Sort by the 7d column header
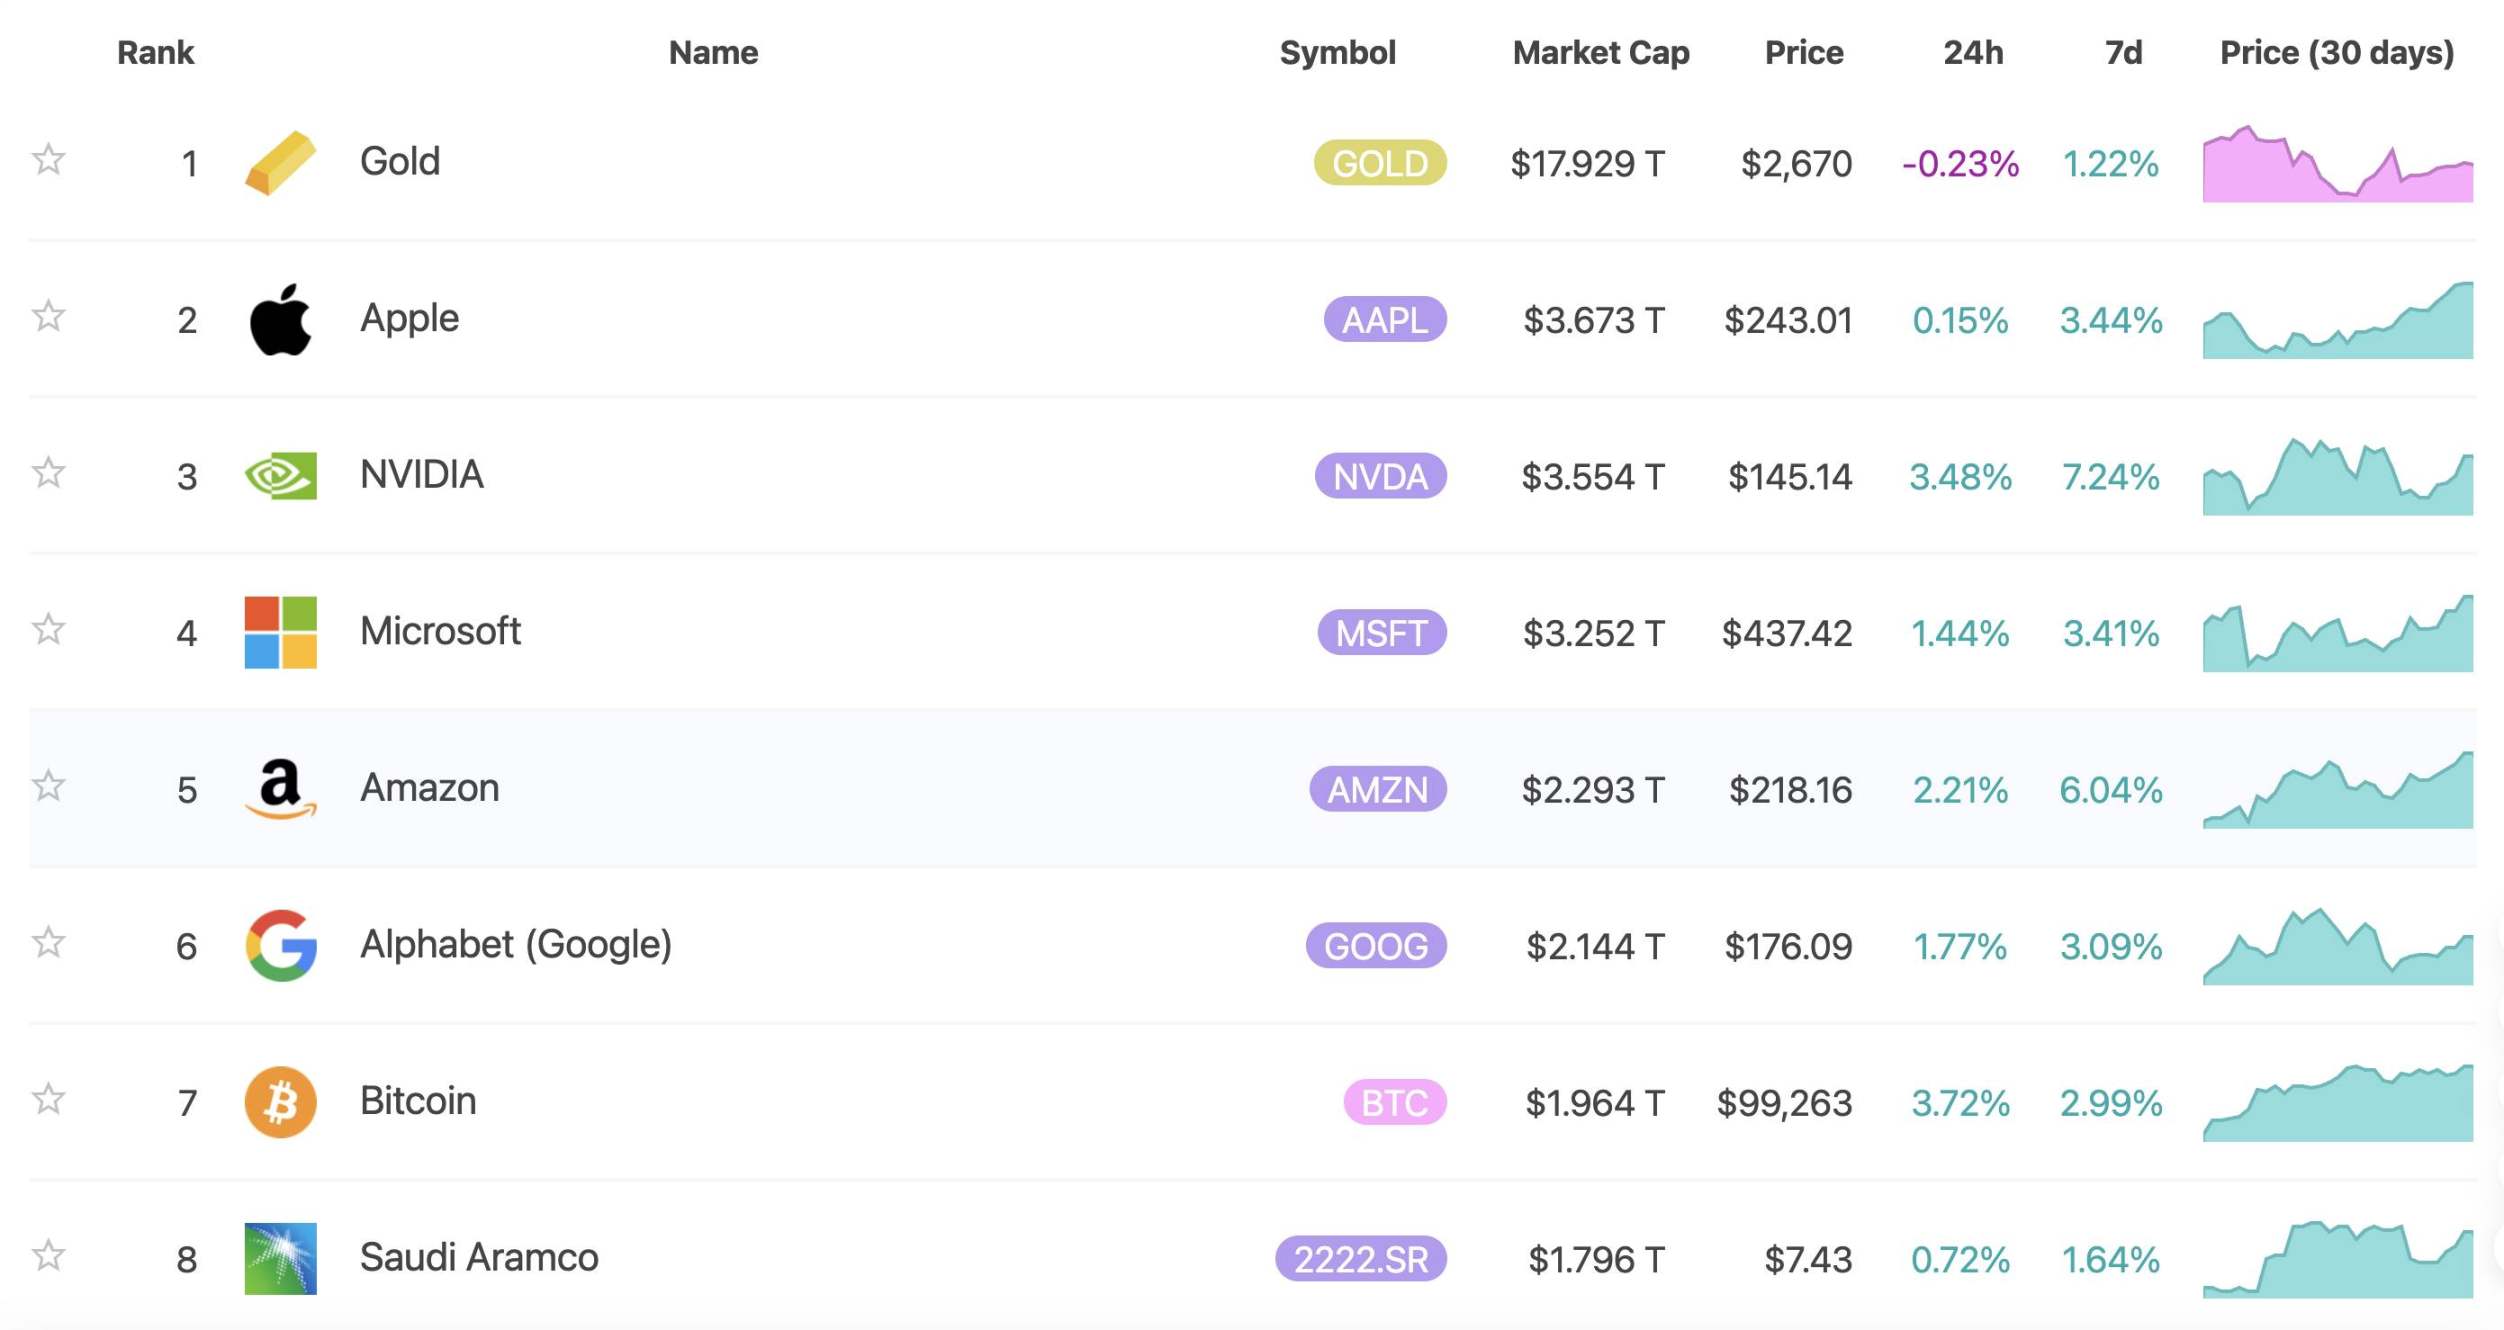This screenshot has height=1330, width=2504. click(2123, 52)
